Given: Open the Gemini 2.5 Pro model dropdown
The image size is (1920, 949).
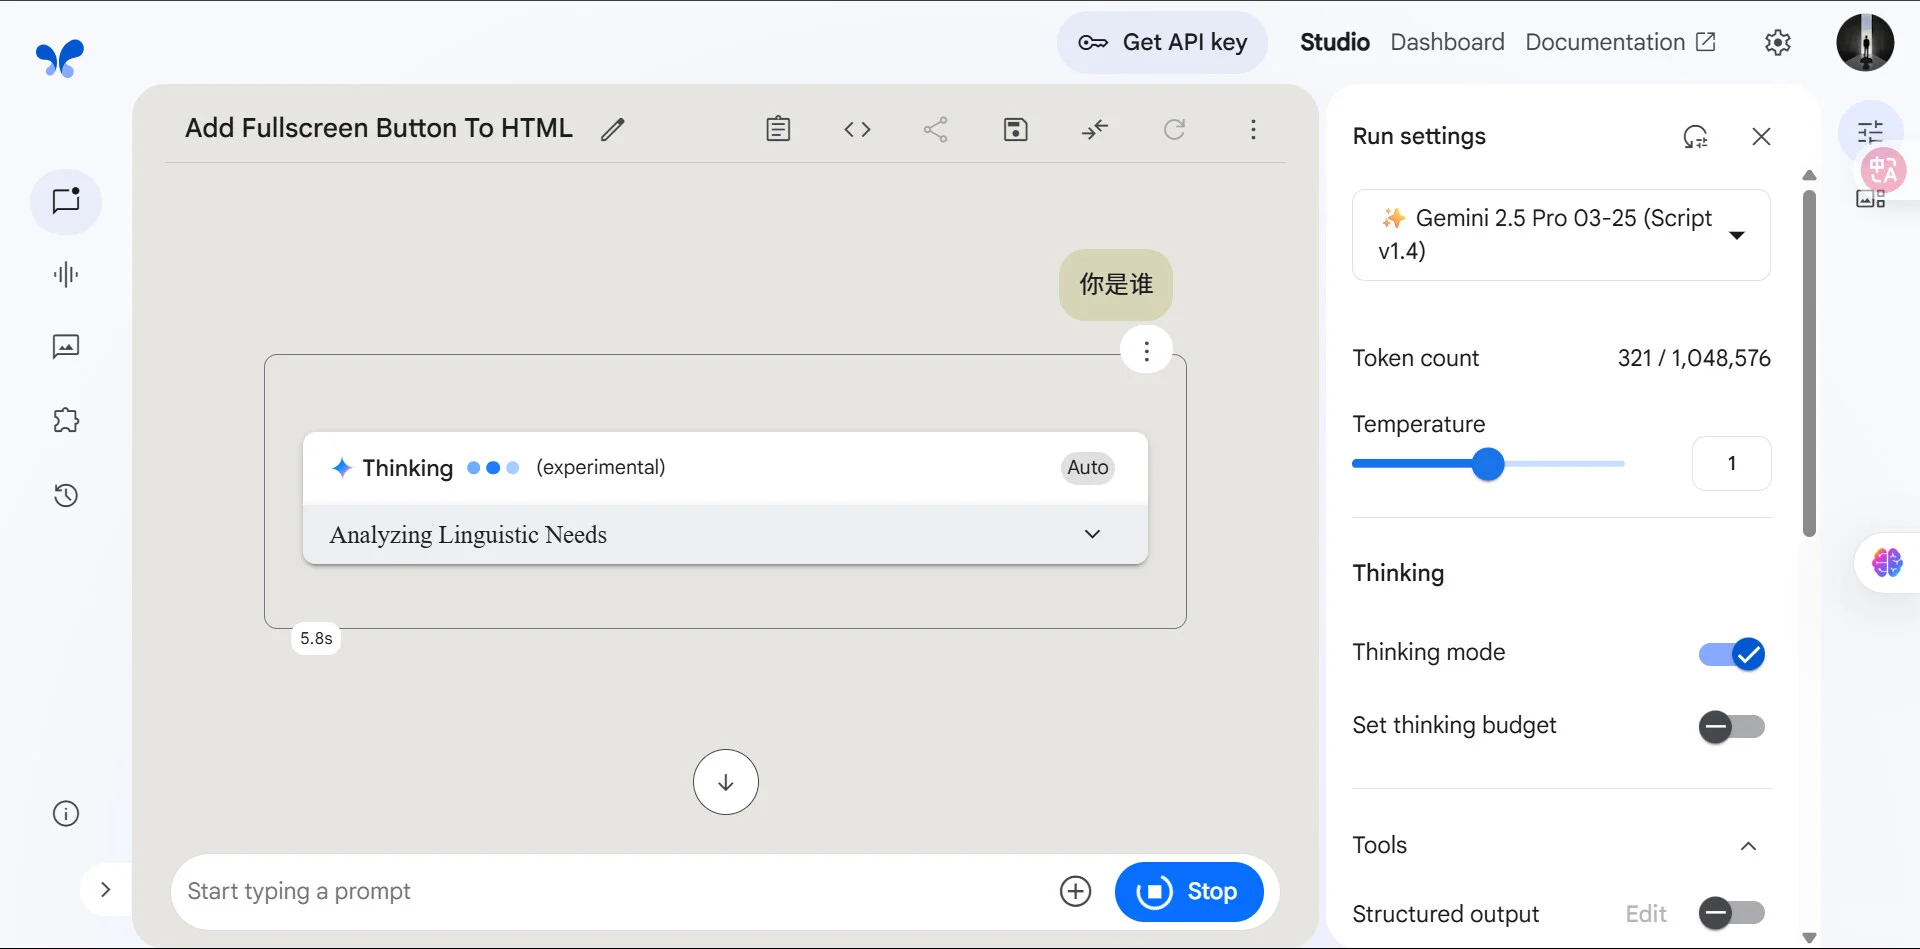Looking at the screenshot, I should pos(1561,235).
